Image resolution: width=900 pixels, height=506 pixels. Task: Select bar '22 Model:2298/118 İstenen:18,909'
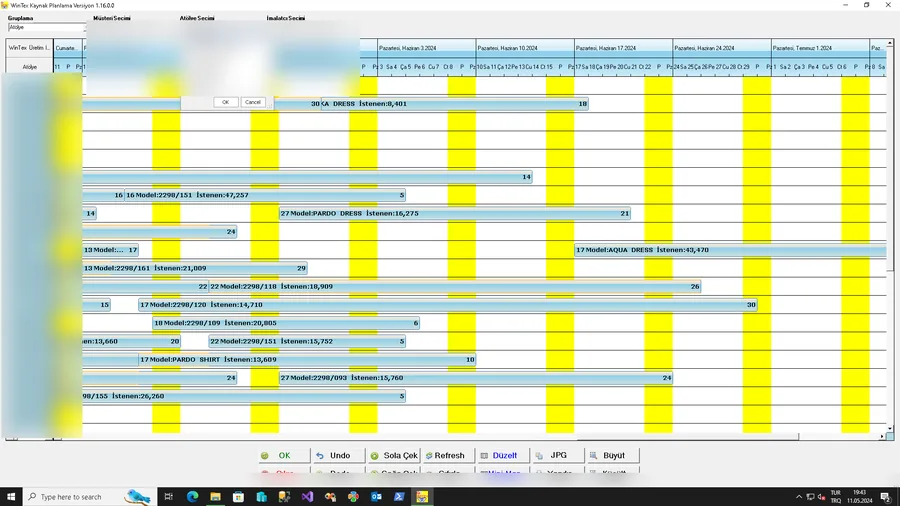coord(455,287)
